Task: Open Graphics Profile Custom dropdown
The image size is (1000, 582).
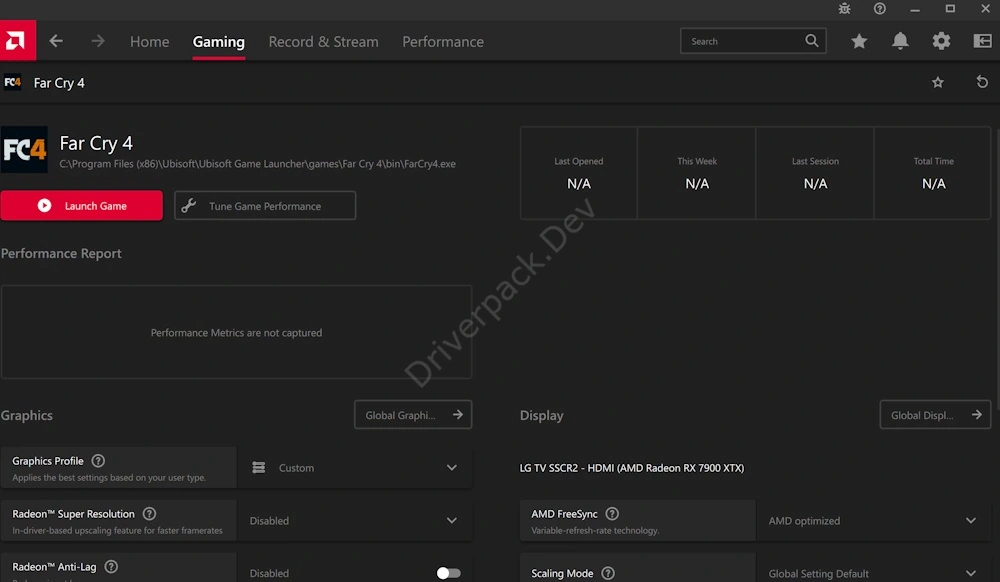Action: (x=355, y=468)
